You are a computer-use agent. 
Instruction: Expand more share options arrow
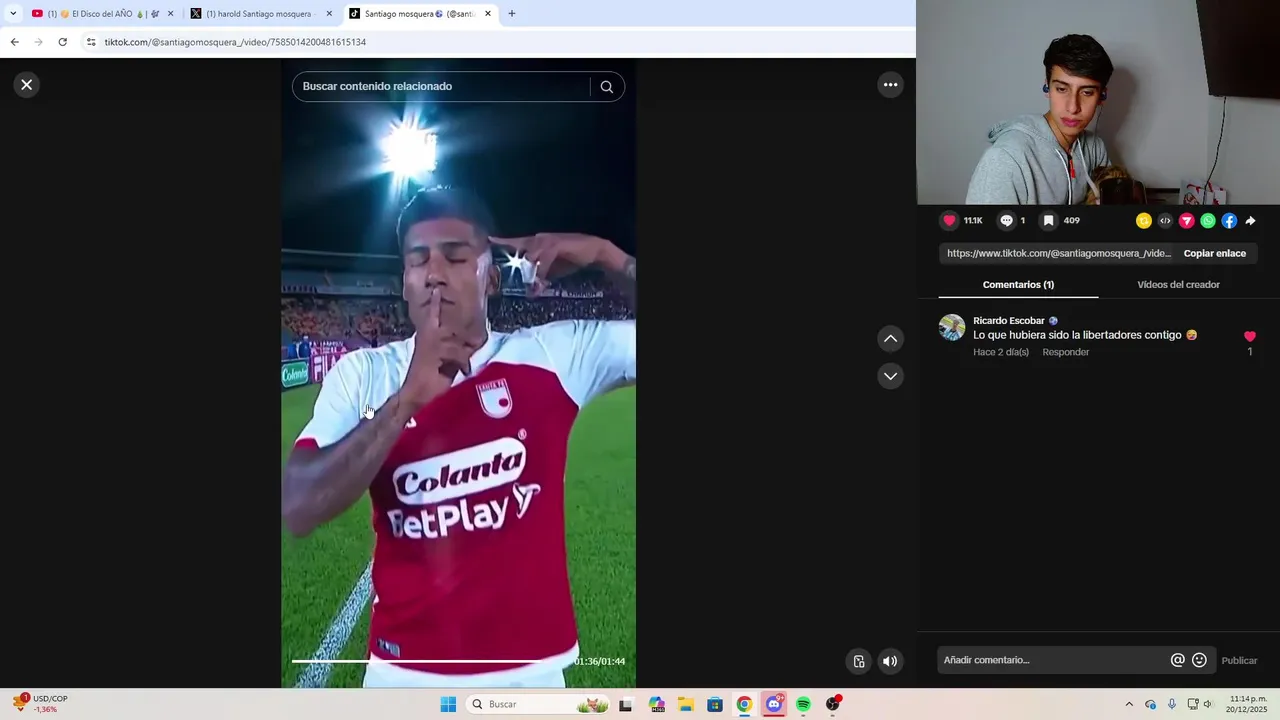coord(1250,221)
